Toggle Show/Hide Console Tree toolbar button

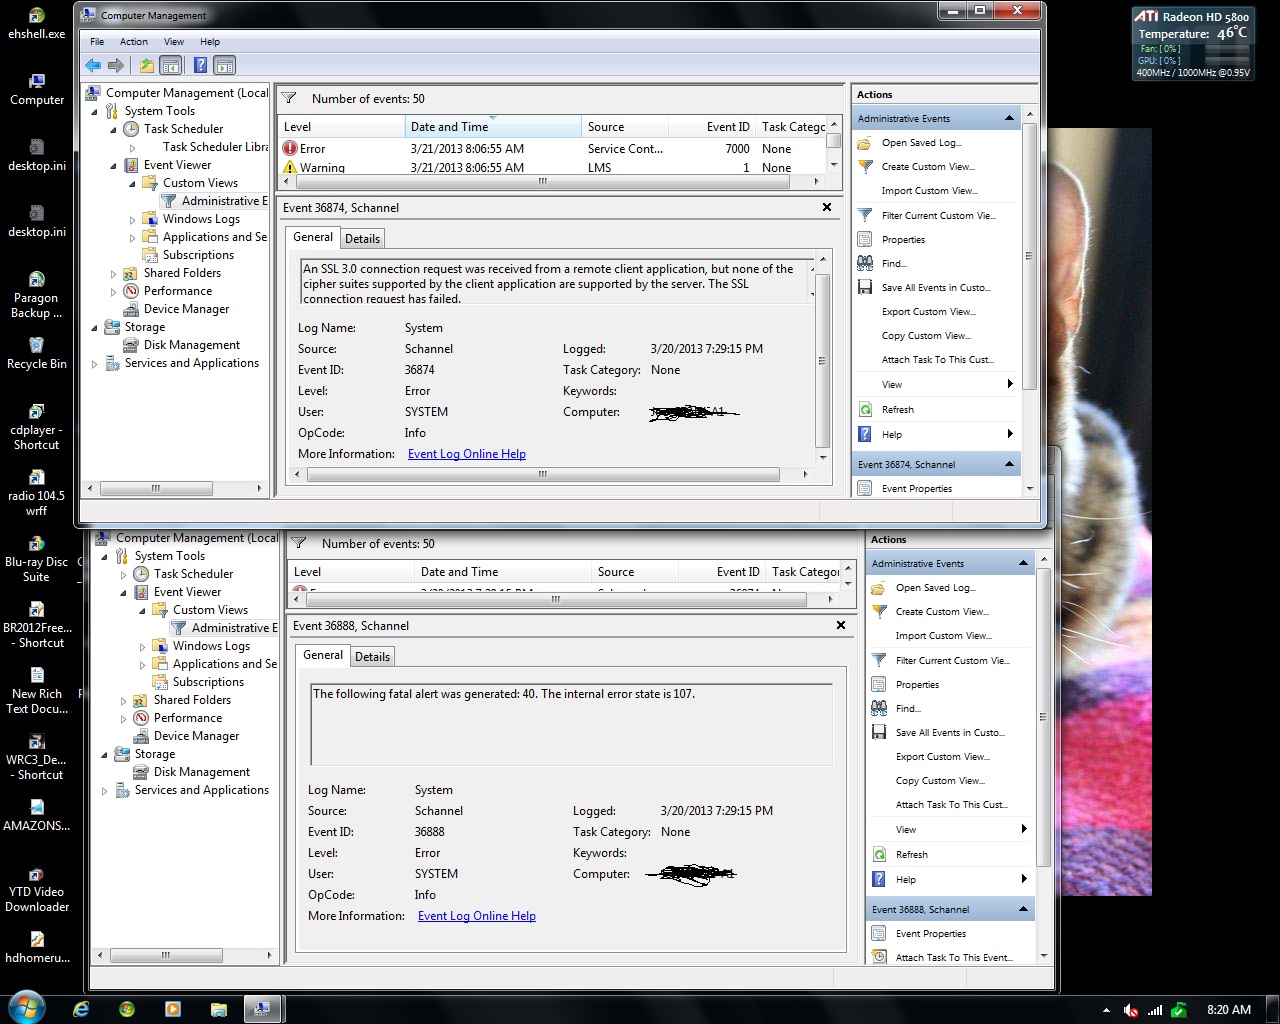point(171,66)
